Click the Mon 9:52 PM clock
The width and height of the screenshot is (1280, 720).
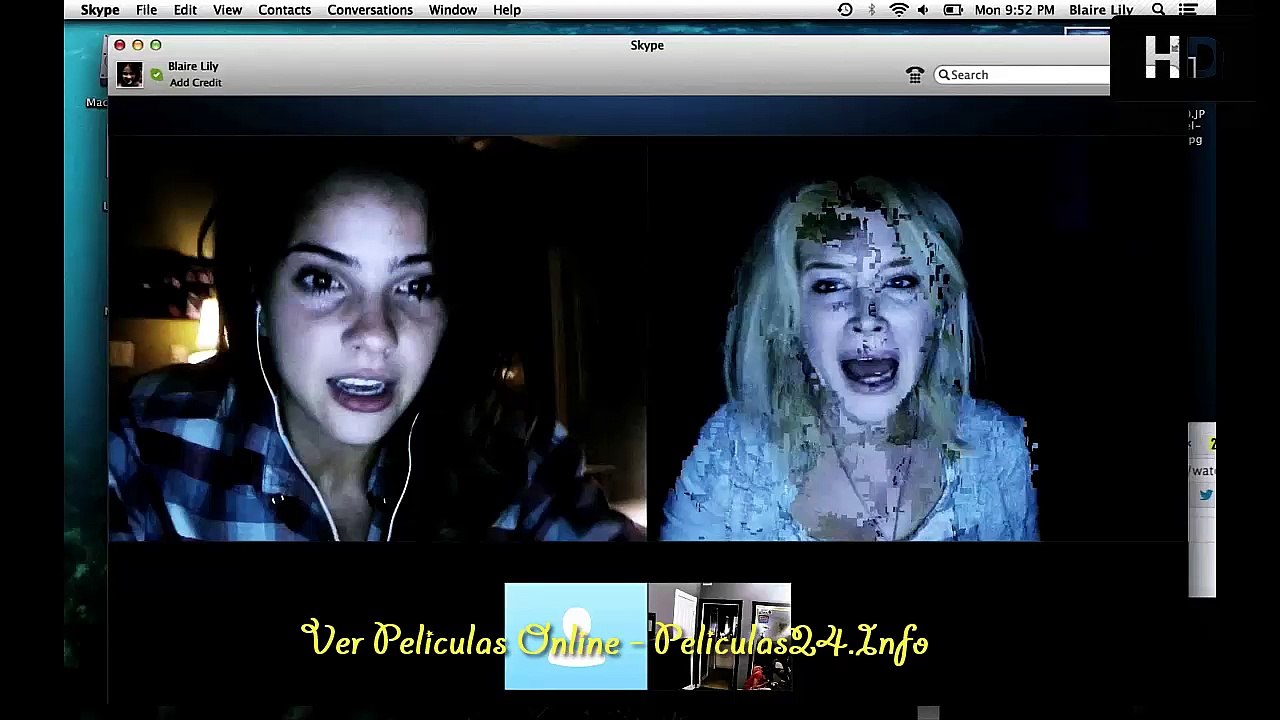click(1014, 10)
